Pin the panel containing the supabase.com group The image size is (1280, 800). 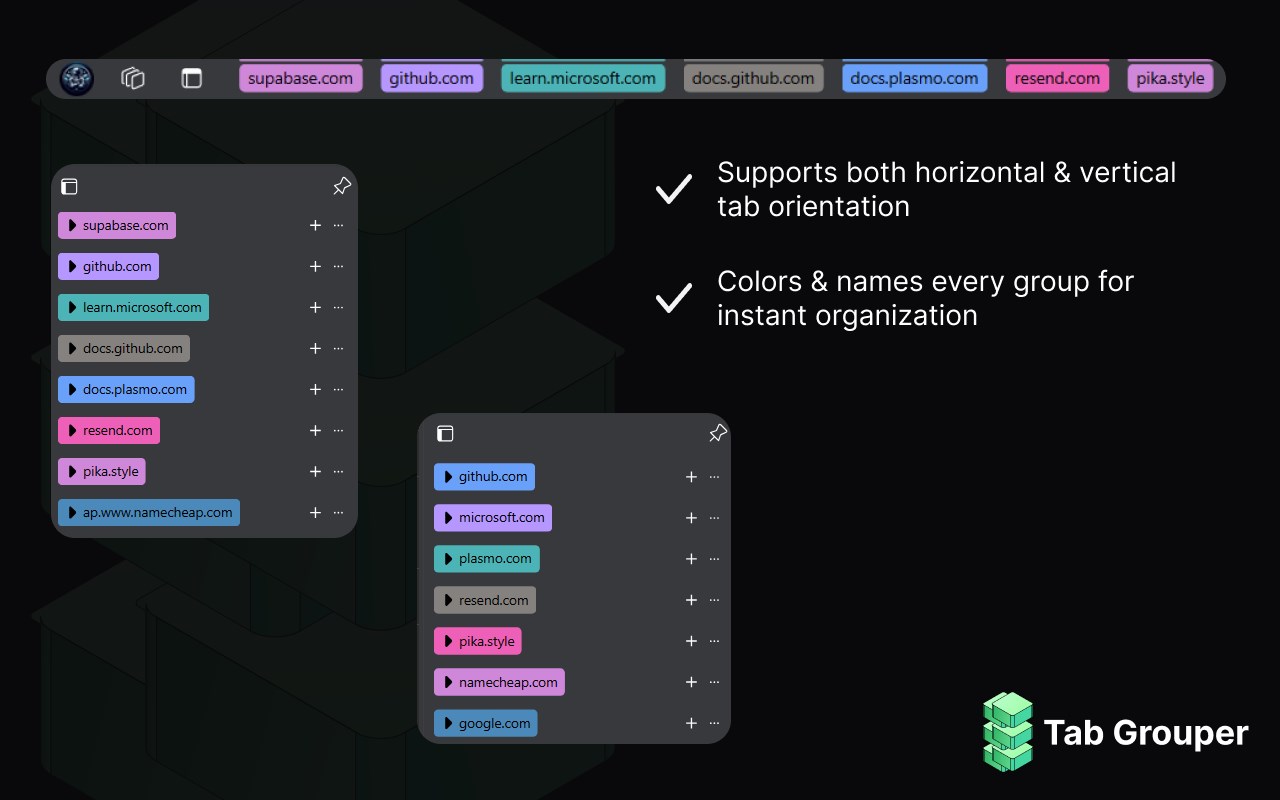[342, 186]
